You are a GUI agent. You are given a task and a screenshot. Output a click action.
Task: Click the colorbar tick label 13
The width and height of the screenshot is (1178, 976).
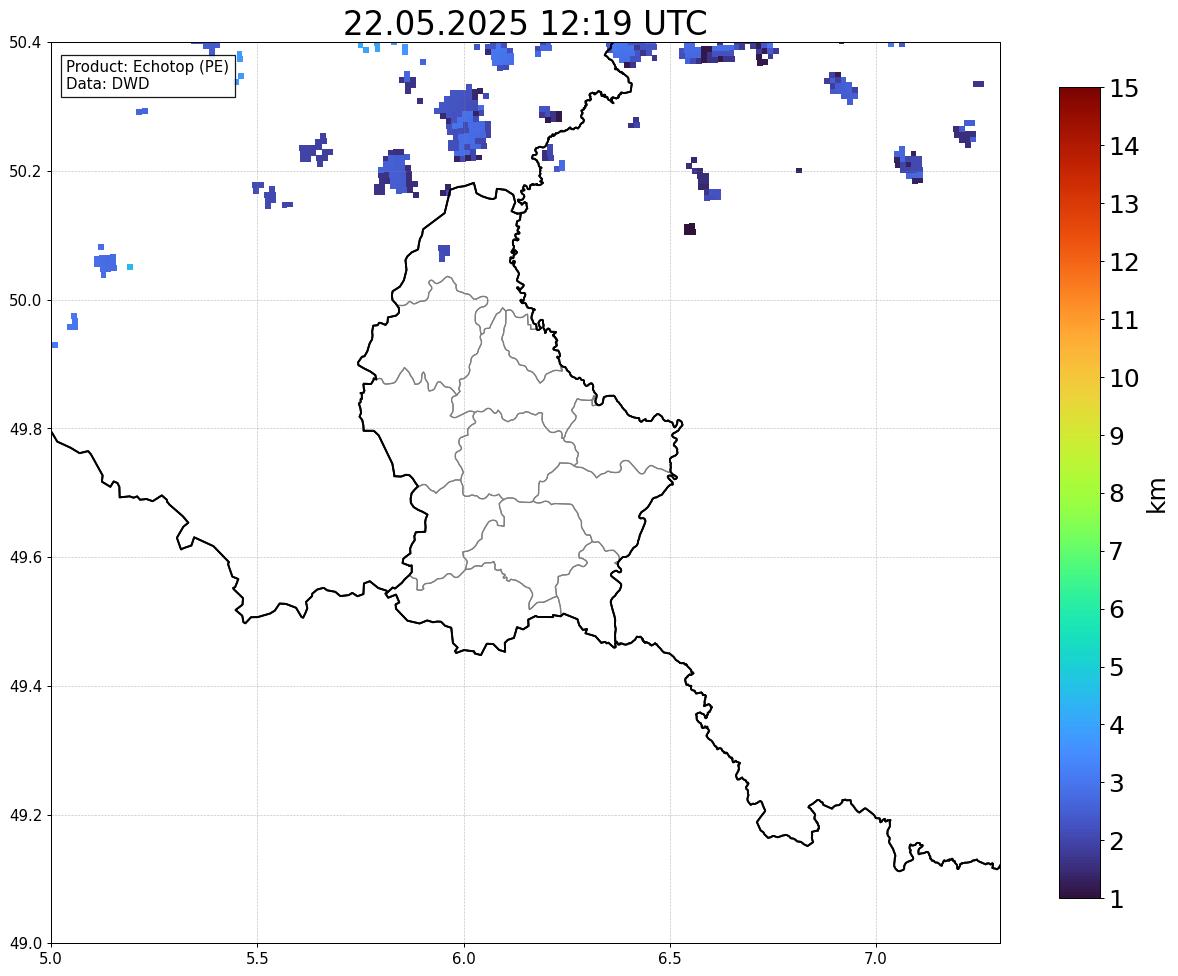pos(1124,204)
